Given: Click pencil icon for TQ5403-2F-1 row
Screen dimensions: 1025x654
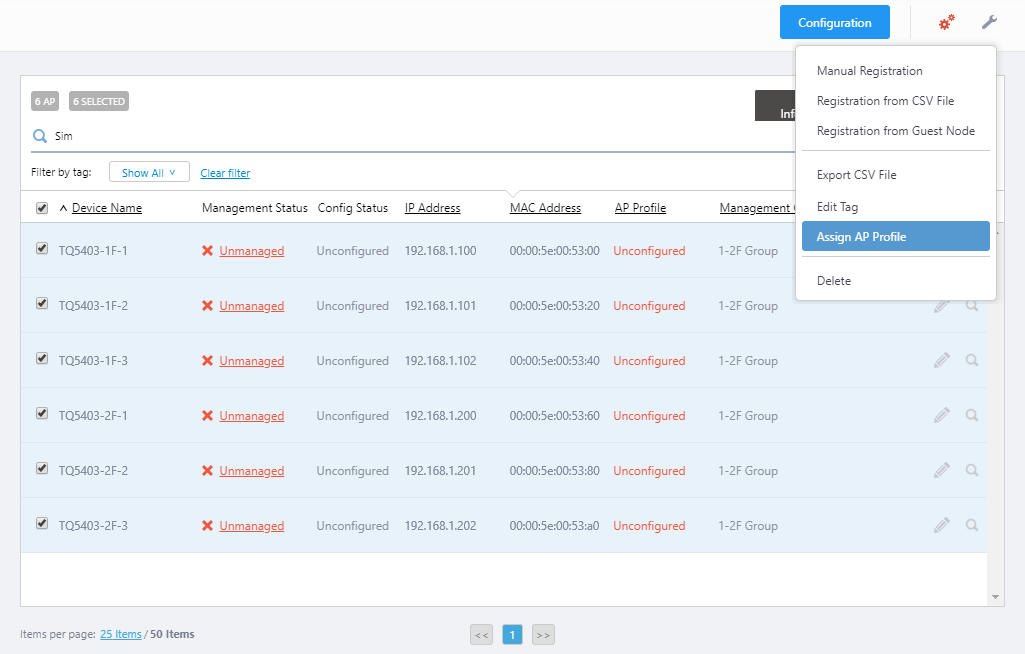Looking at the screenshot, I should click(x=941, y=415).
